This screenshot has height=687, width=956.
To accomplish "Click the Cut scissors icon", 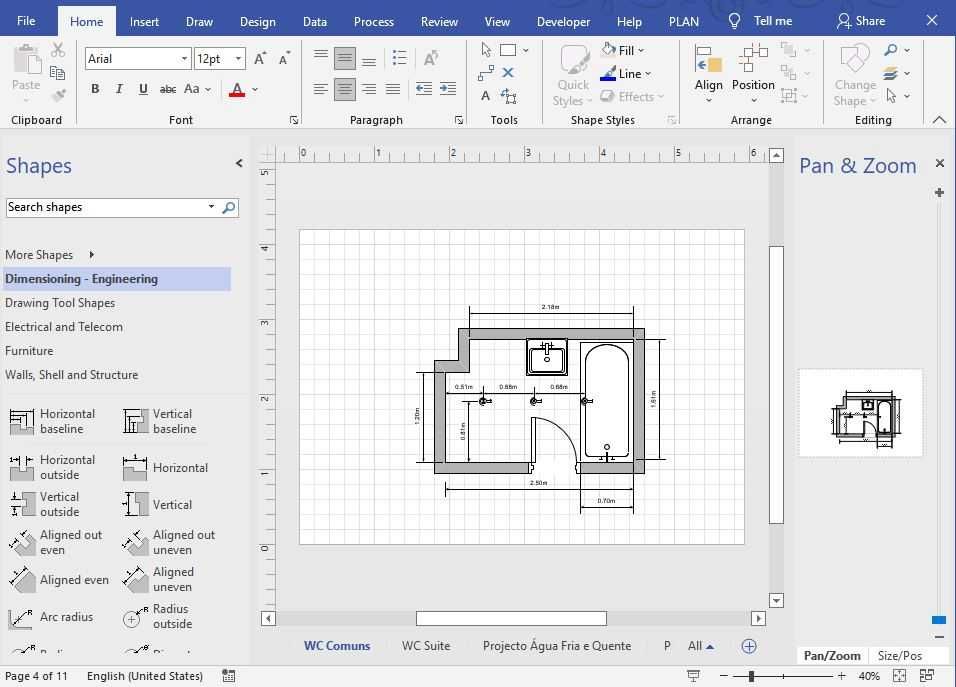I will (58, 49).
